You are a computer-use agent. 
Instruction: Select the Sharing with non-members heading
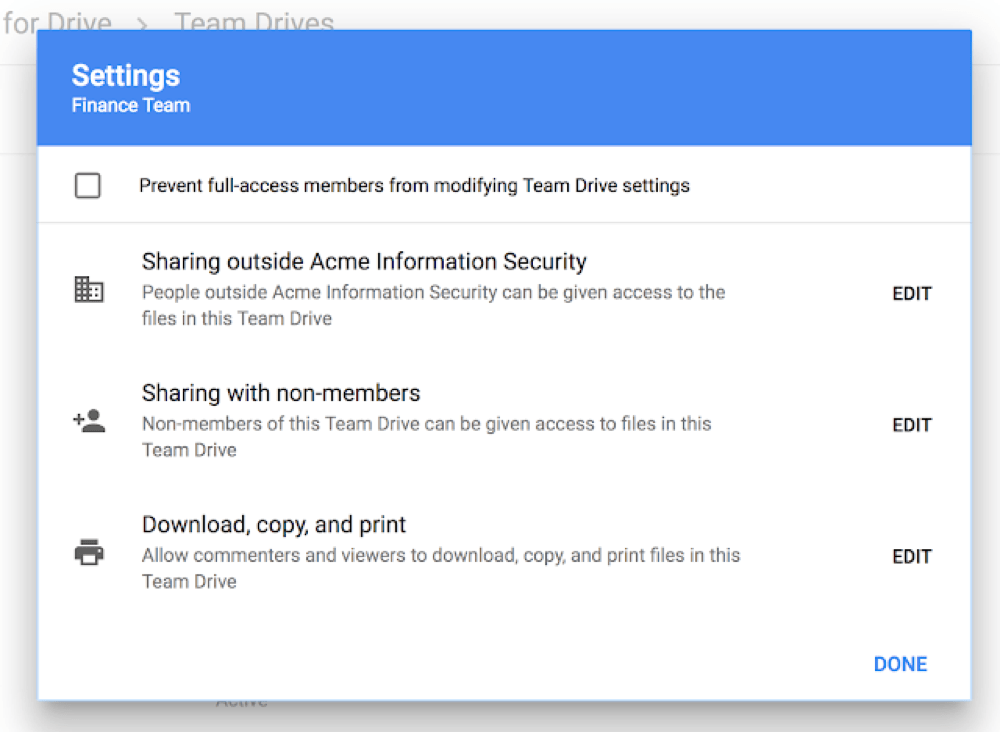[281, 392]
